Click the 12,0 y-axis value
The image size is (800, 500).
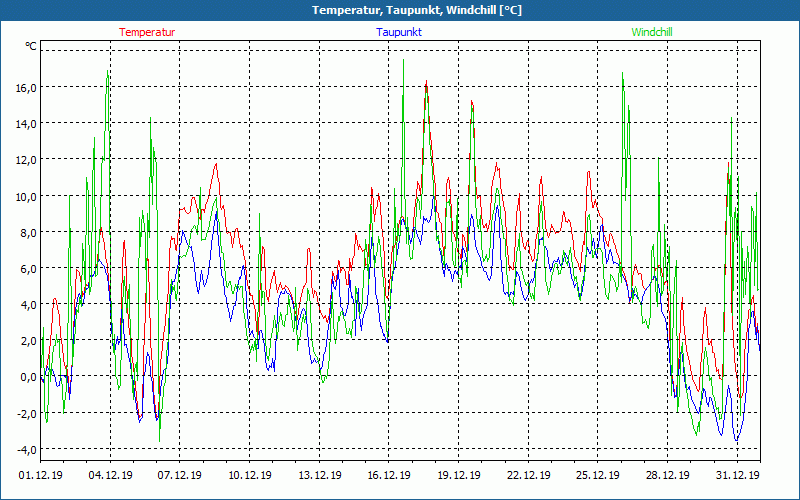[x=26, y=160]
